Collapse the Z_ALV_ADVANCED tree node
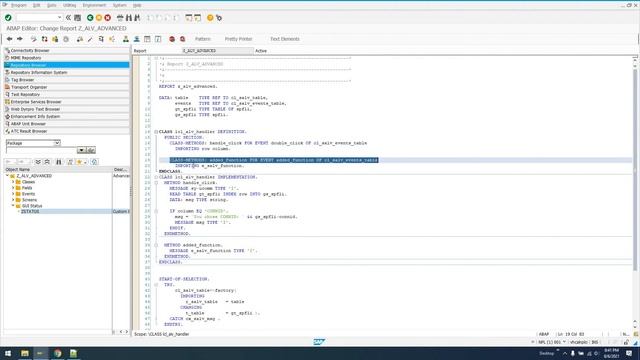This screenshot has height=360, width=640. (x=7, y=176)
